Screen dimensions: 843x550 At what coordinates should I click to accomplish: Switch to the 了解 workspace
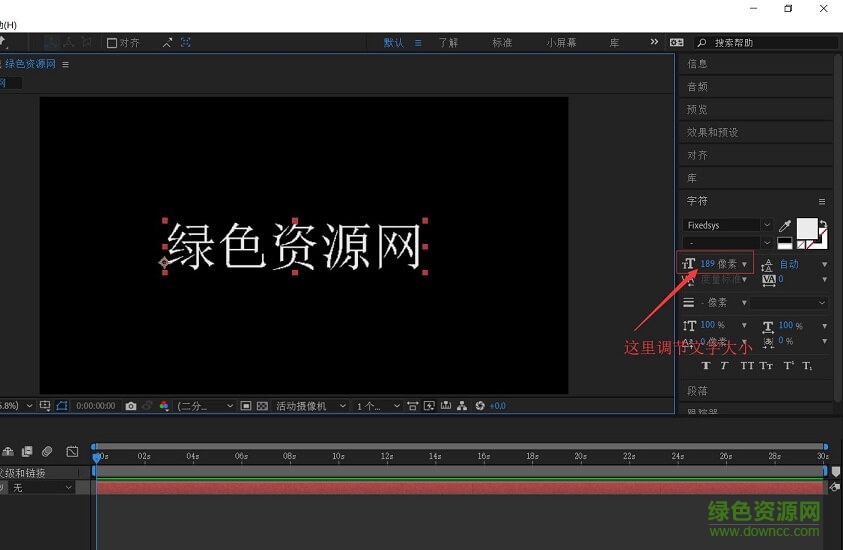448,42
